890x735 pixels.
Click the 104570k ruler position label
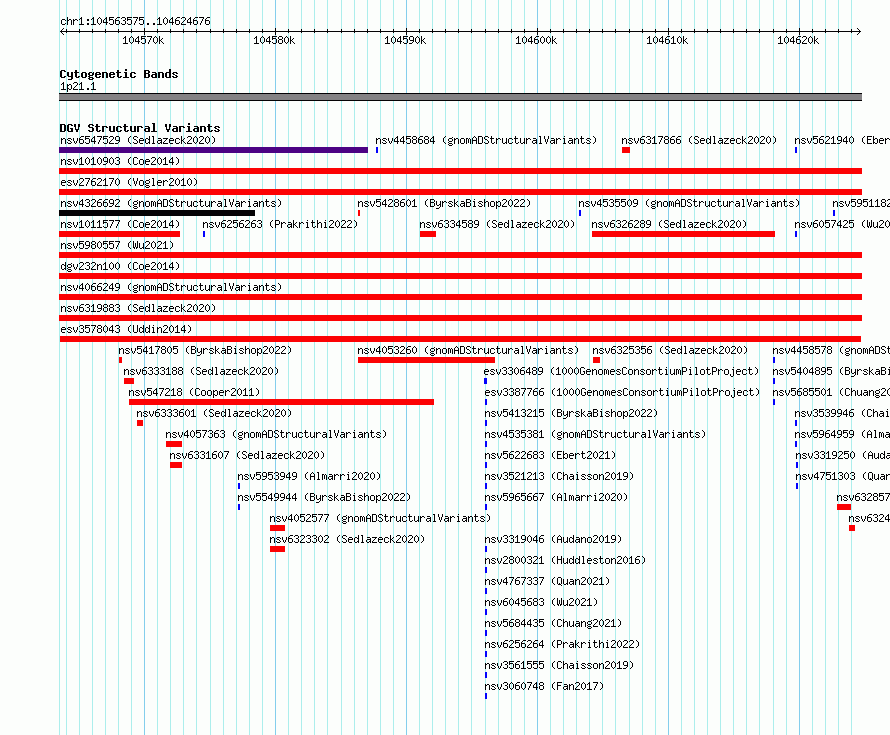point(143,40)
